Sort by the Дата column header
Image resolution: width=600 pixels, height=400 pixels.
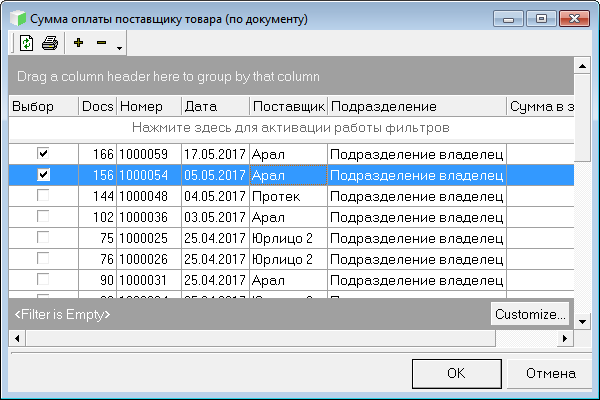(x=215, y=106)
